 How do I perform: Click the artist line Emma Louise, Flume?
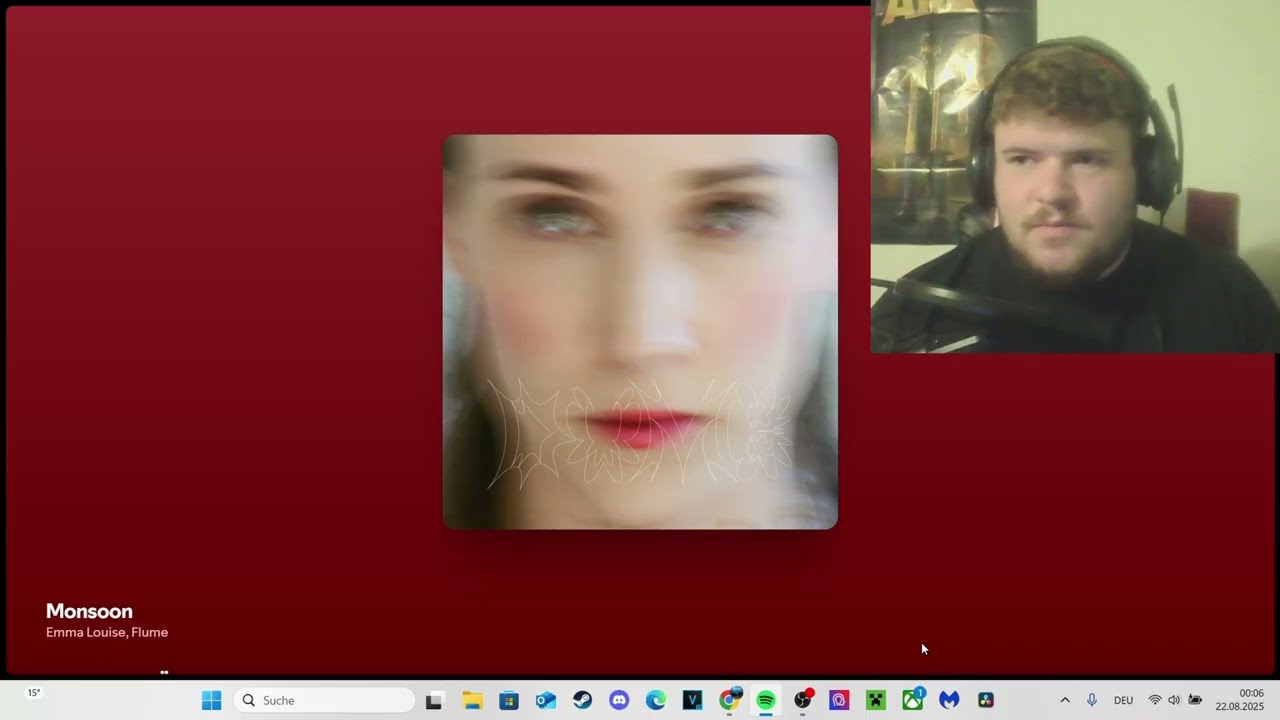pos(107,632)
